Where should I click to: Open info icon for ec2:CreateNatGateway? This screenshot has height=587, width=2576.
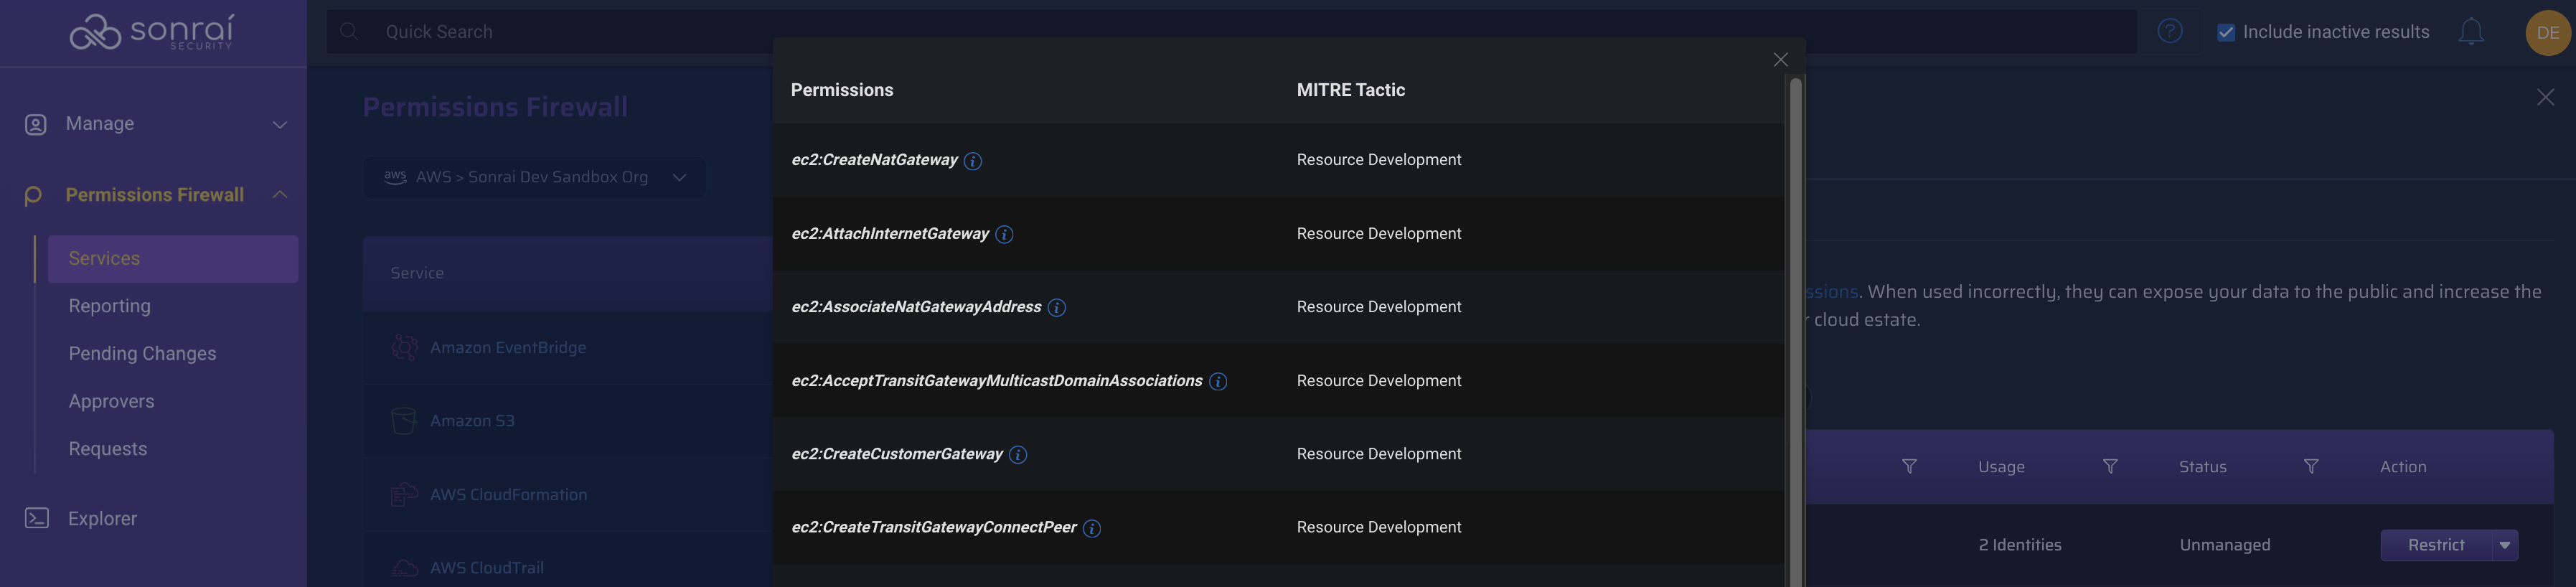click(x=972, y=161)
